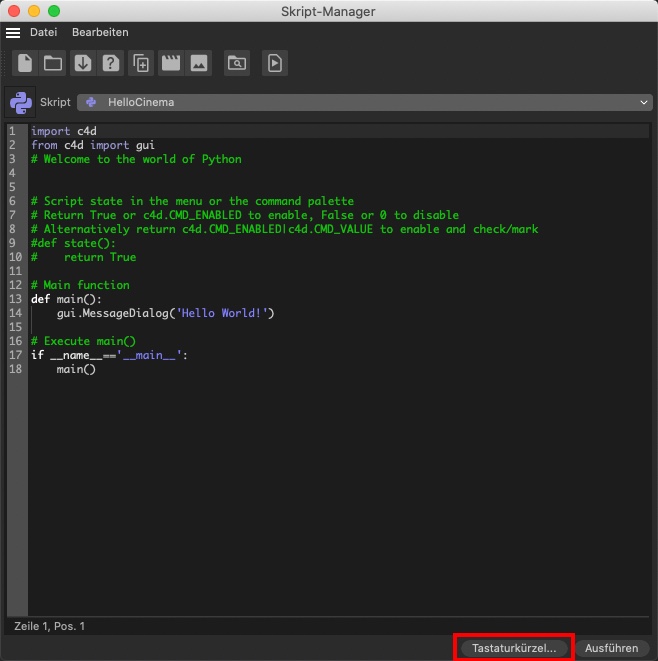The width and height of the screenshot is (658, 661).
Task: Open help with the question mark icon
Action: coord(111,63)
